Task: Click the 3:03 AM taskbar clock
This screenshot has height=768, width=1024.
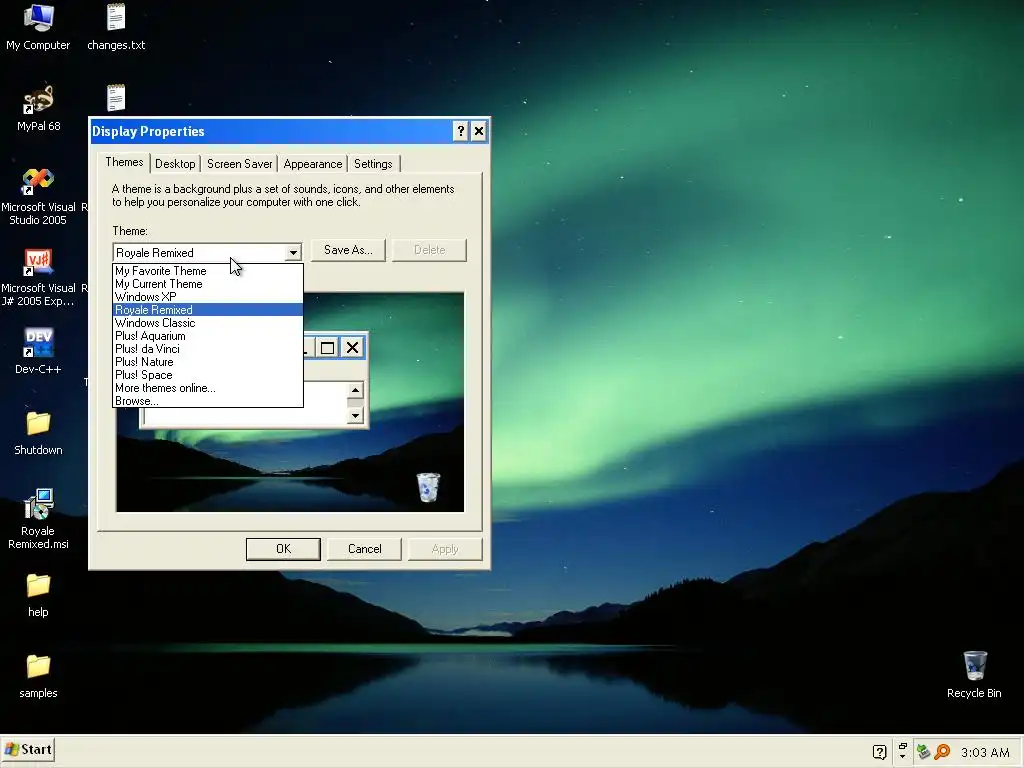Action: tap(985, 752)
